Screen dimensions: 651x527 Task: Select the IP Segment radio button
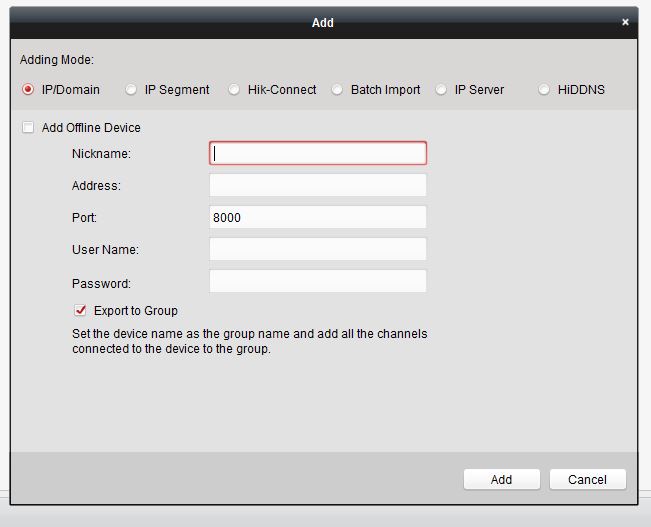coord(131,90)
